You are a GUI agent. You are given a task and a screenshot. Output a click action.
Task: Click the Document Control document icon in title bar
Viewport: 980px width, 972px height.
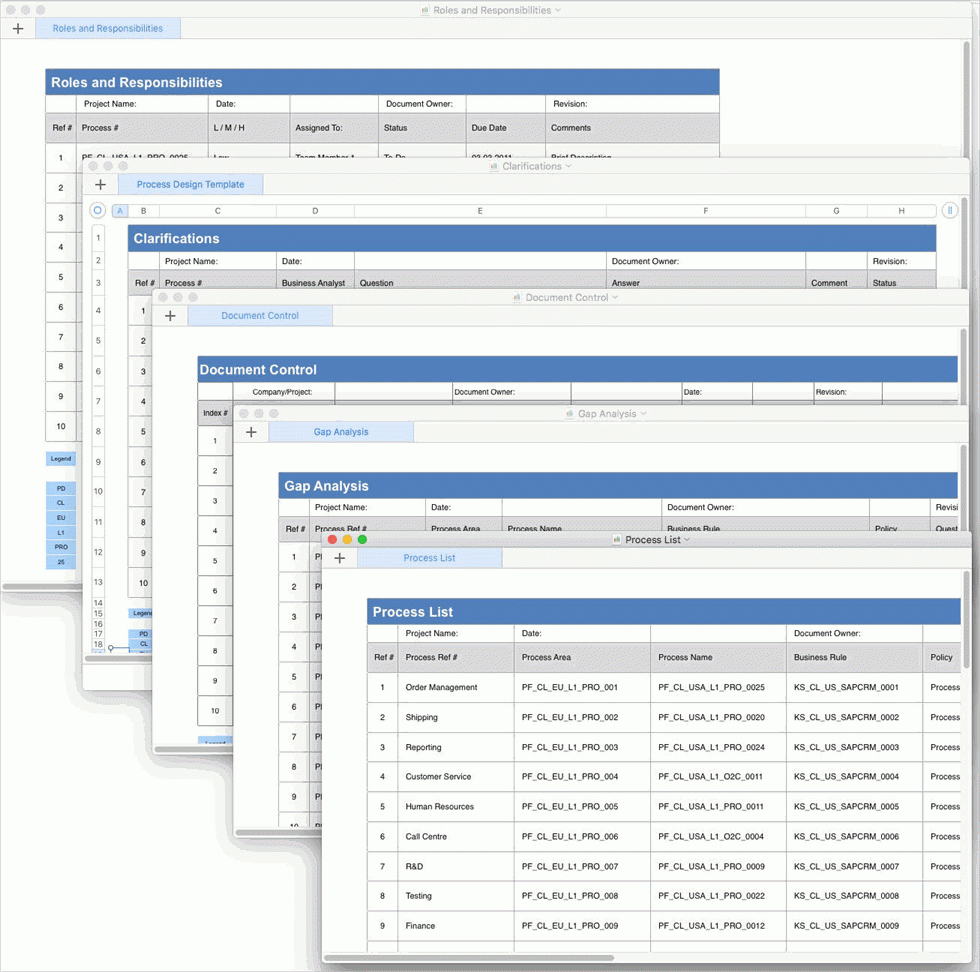click(x=518, y=298)
